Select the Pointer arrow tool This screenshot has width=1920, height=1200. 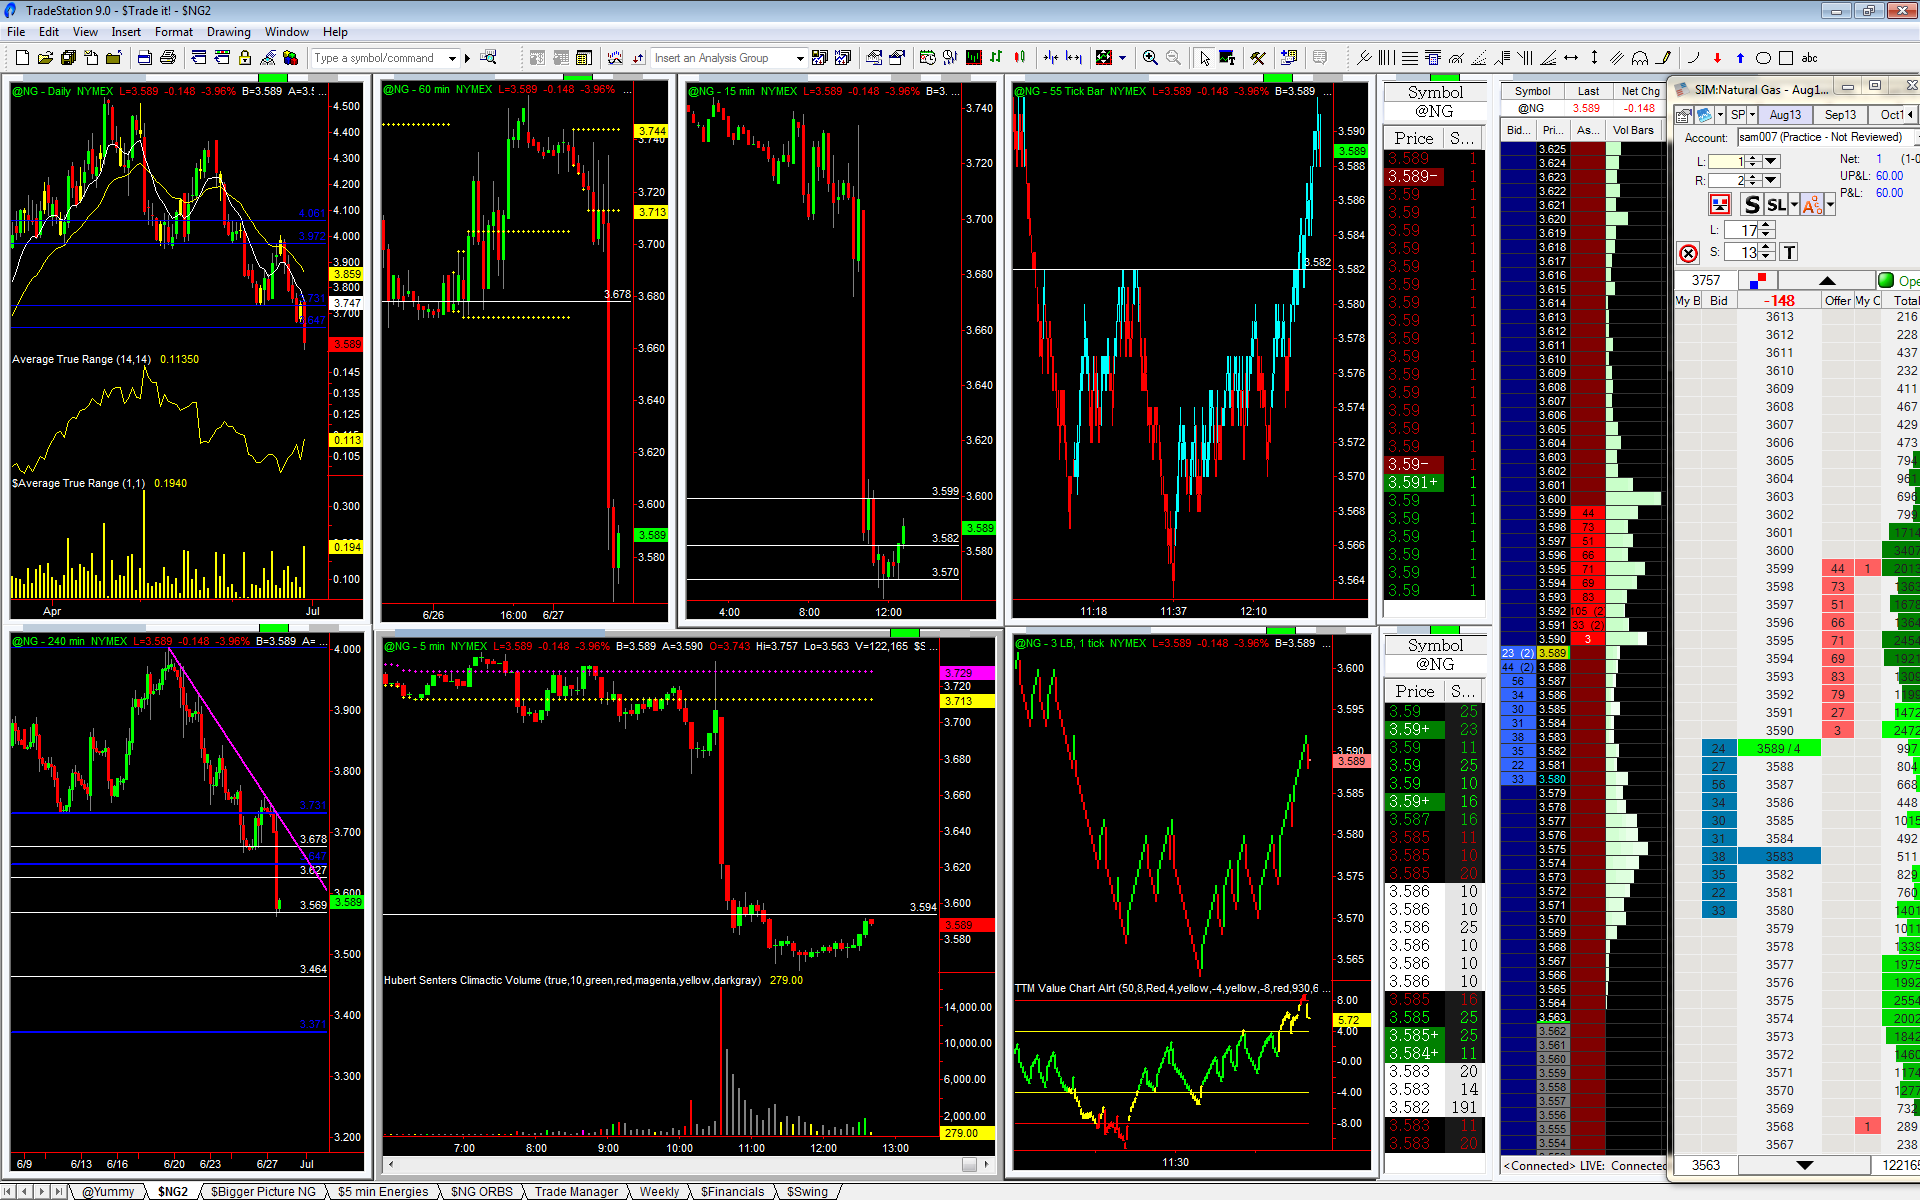(x=1204, y=58)
